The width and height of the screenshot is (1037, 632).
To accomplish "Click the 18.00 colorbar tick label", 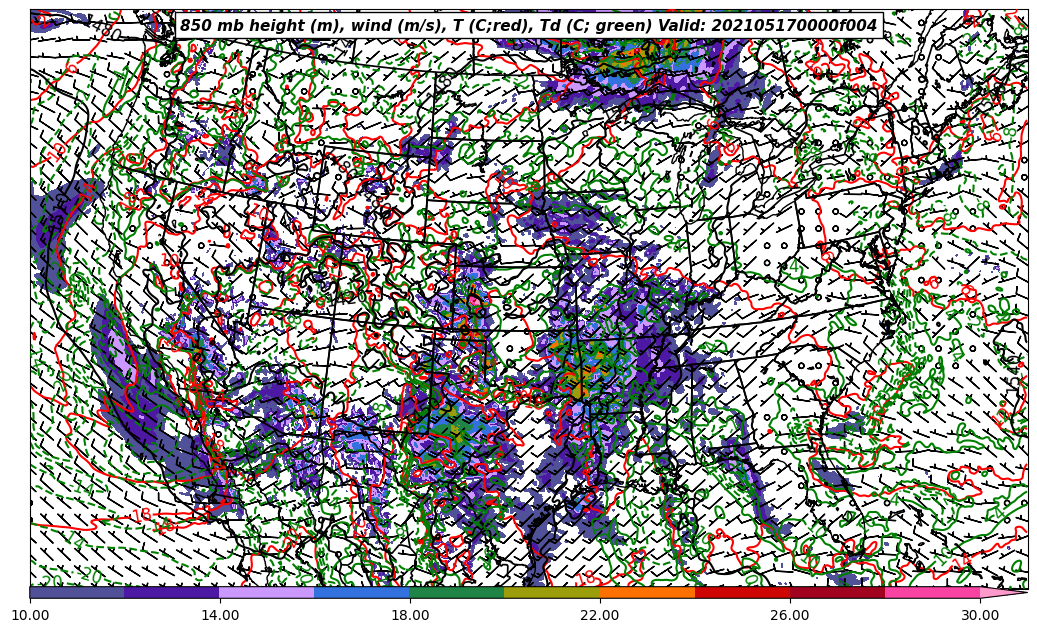I will coord(410,615).
